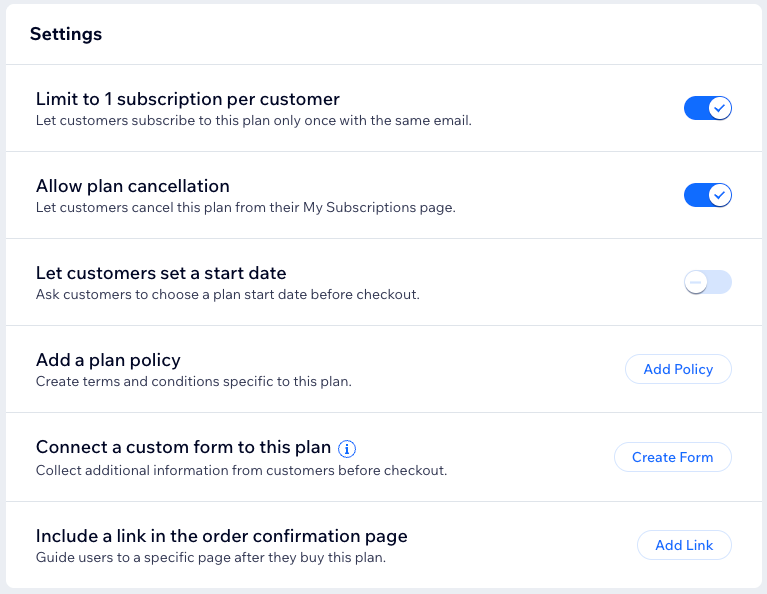
Task: Click the 'Add a plan policy' heading
Action: (x=108, y=360)
